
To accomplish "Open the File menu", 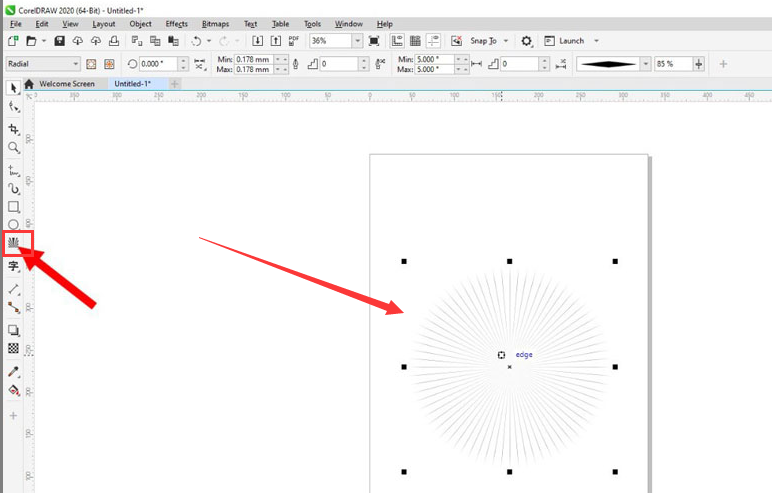I will tap(15, 24).
